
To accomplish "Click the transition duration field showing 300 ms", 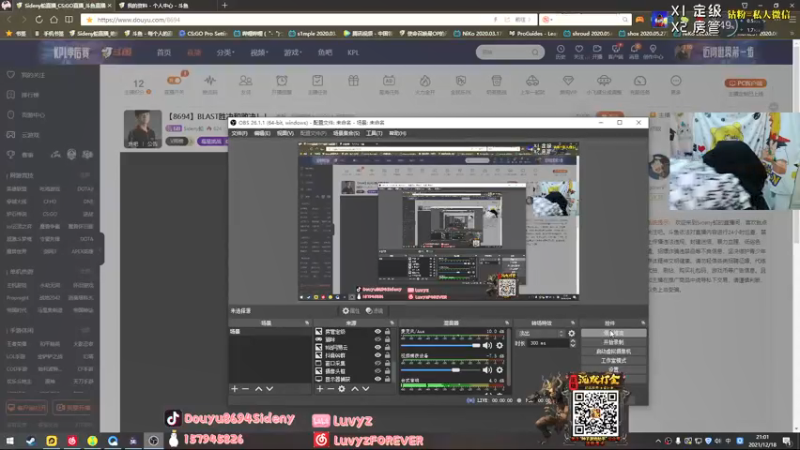I will [548, 343].
